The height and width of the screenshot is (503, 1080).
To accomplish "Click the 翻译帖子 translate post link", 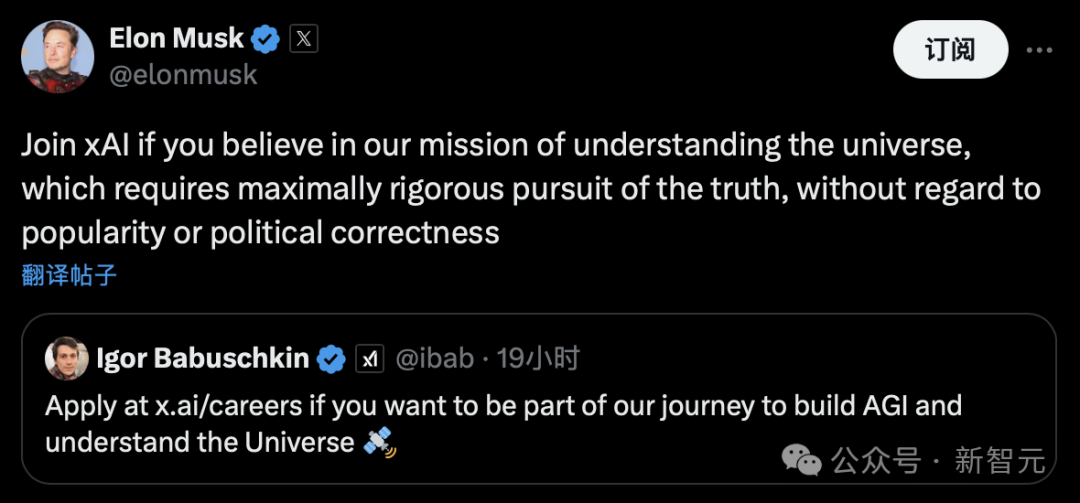I will [69, 275].
